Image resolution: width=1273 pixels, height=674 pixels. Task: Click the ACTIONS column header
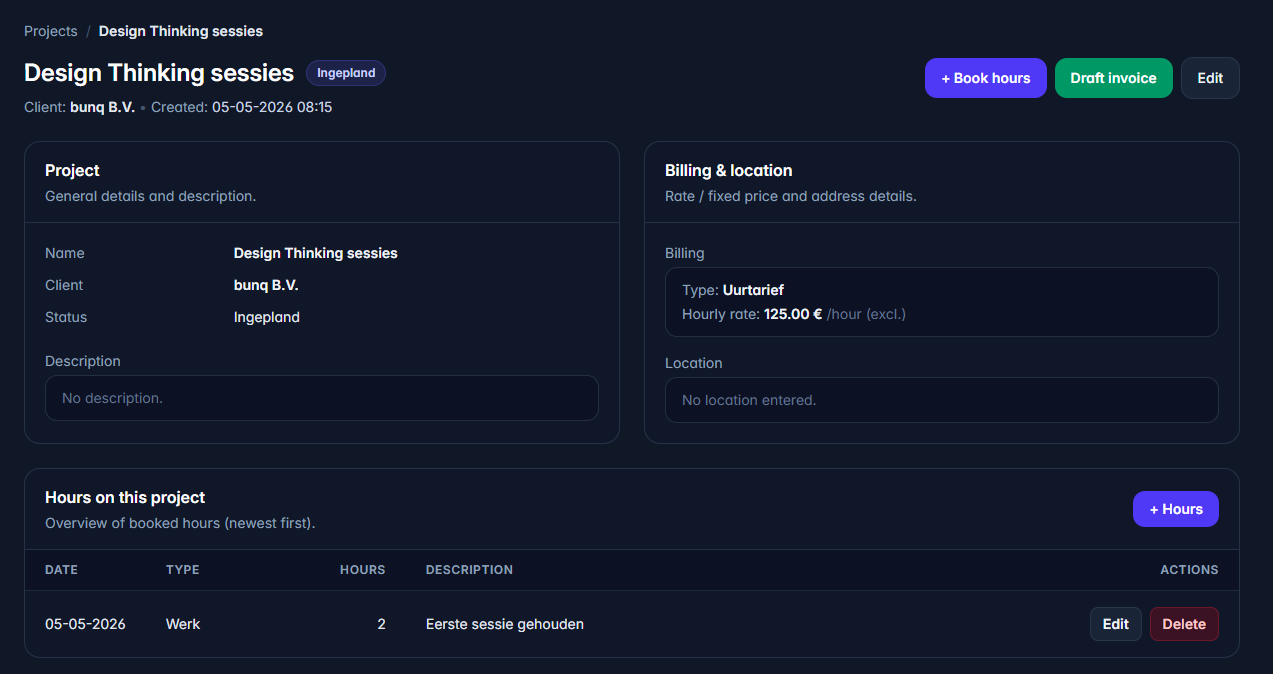point(1189,570)
